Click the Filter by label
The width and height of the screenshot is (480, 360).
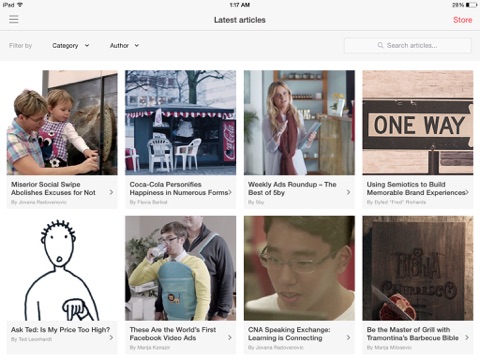point(20,46)
